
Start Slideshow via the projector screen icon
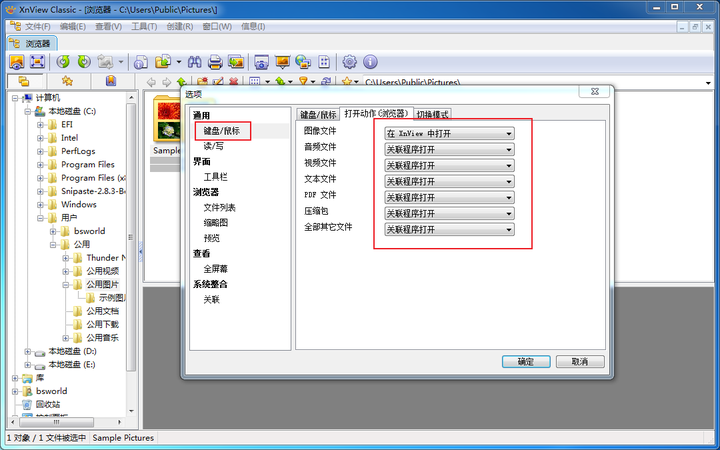coord(282,62)
